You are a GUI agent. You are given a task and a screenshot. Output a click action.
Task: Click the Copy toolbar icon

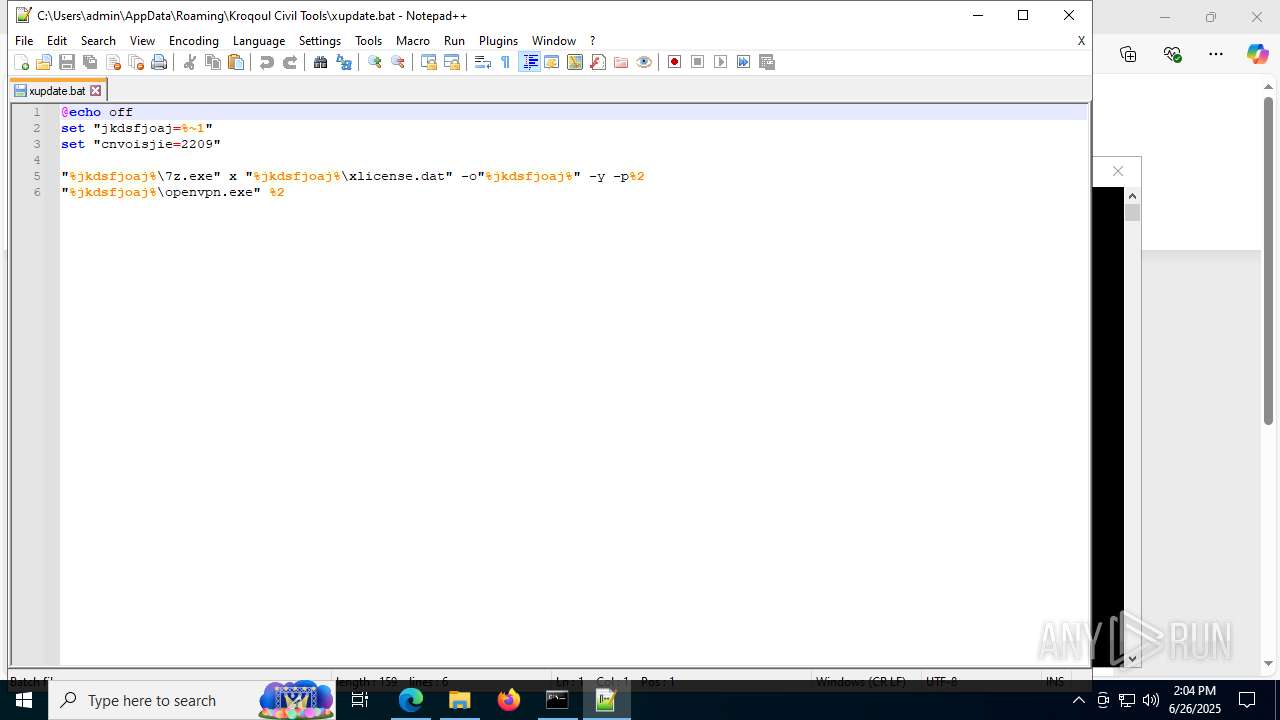click(x=213, y=62)
